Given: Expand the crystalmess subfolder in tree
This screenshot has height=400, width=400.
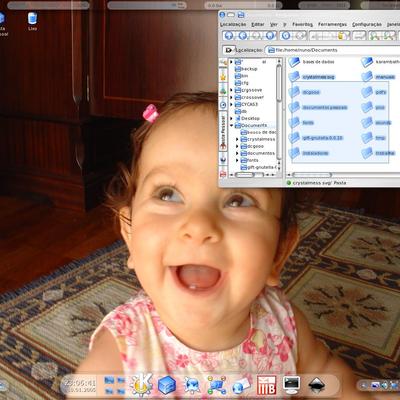Looking at the screenshot, I should pyautogui.click(x=237, y=139).
